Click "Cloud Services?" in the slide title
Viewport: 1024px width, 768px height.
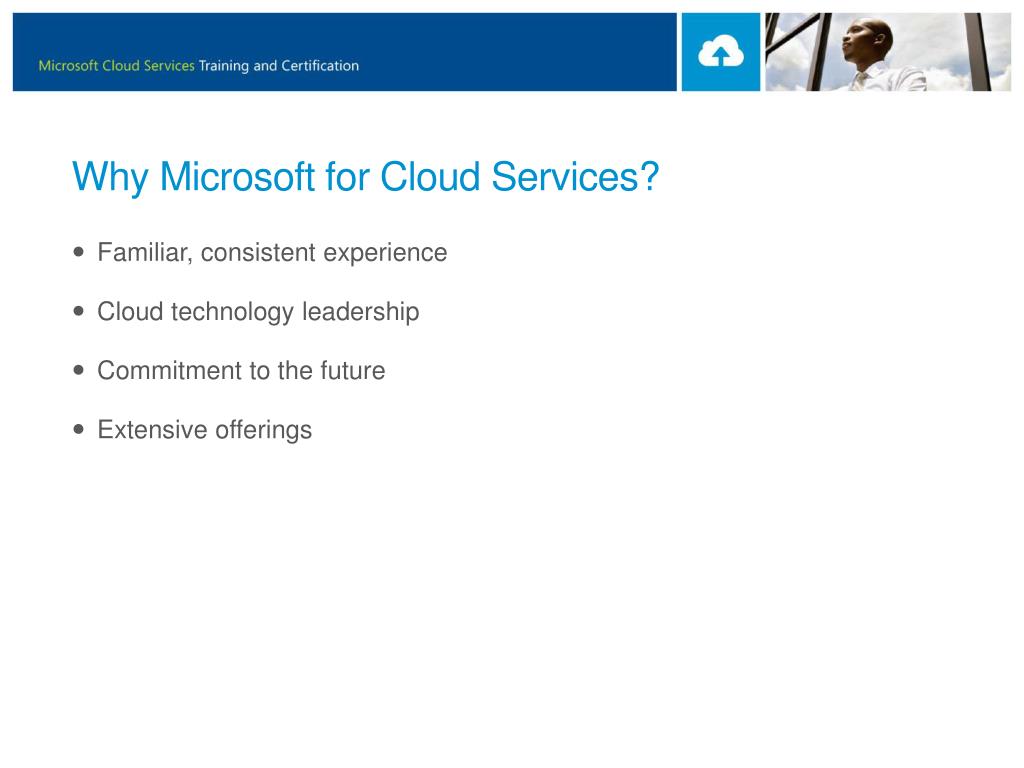pos(519,176)
